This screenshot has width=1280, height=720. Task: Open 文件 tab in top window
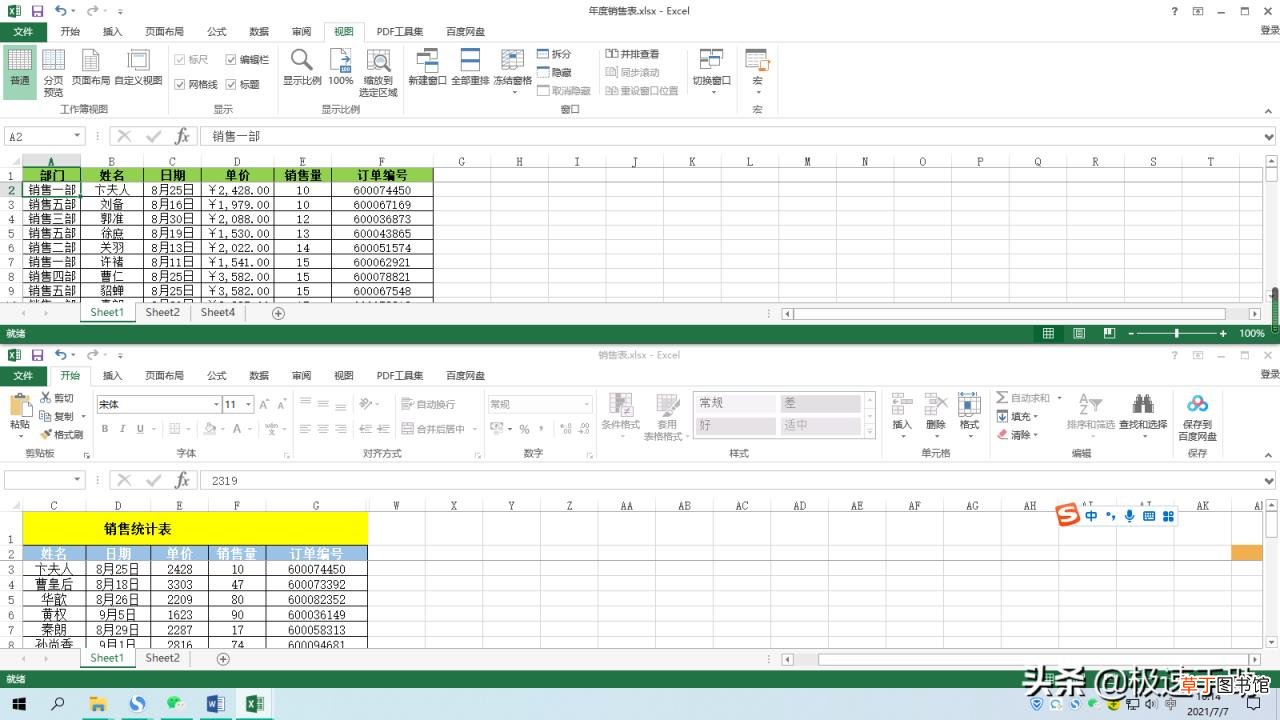[x=23, y=31]
